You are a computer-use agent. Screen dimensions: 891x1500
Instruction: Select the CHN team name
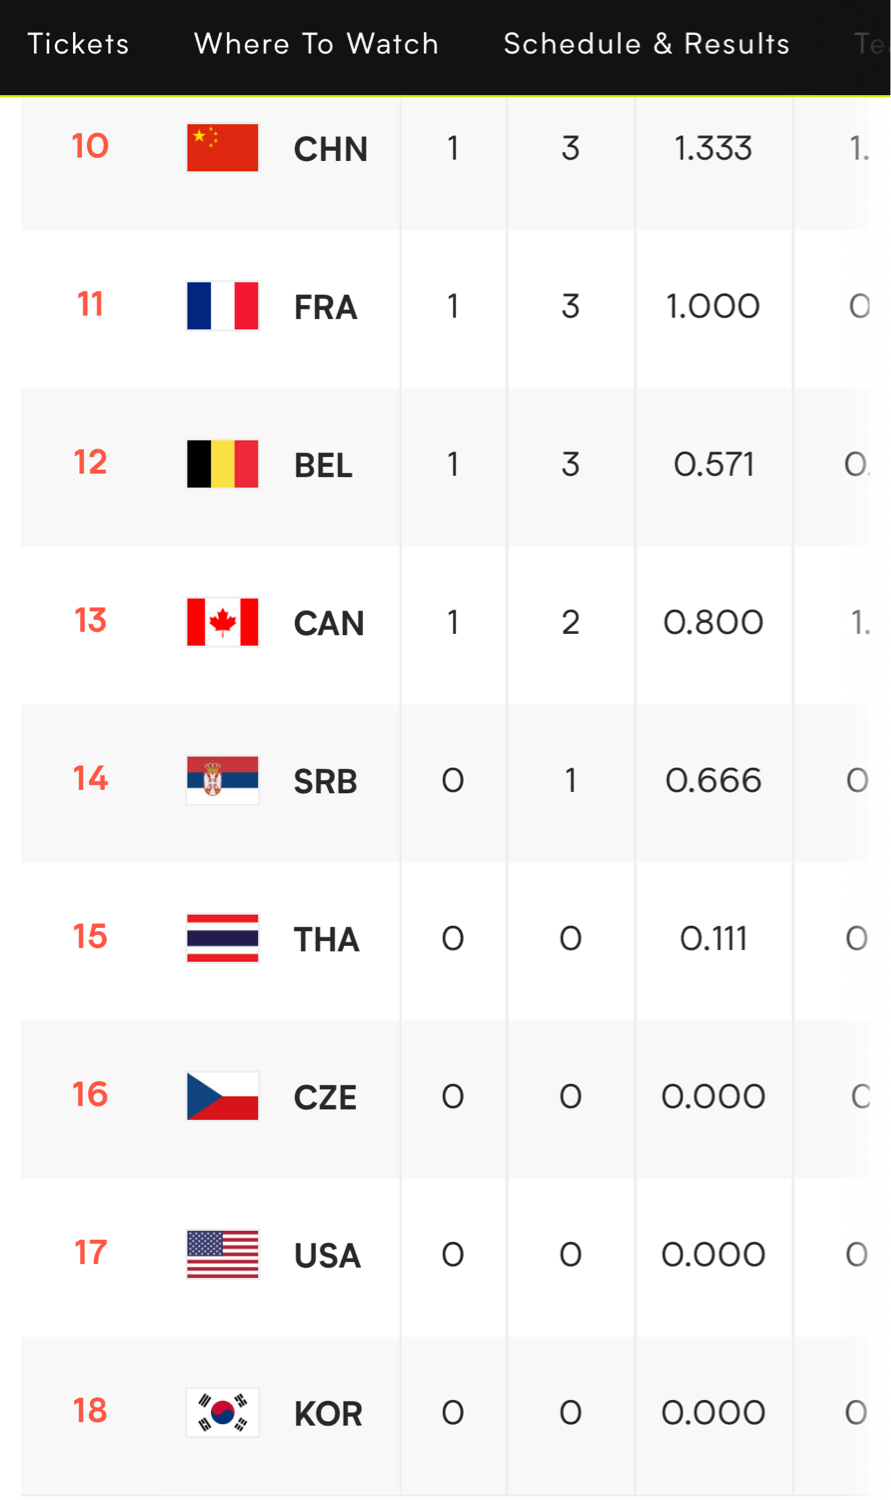[331, 149]
